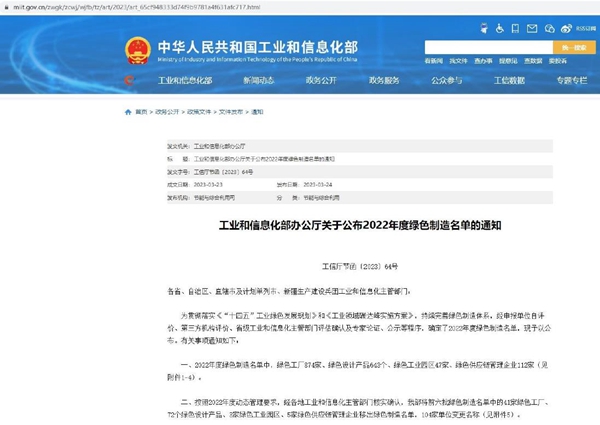Click 首页 in the breadcrumb
The width and height of the screenshot is (600, 425).
(x=141, y=112)
